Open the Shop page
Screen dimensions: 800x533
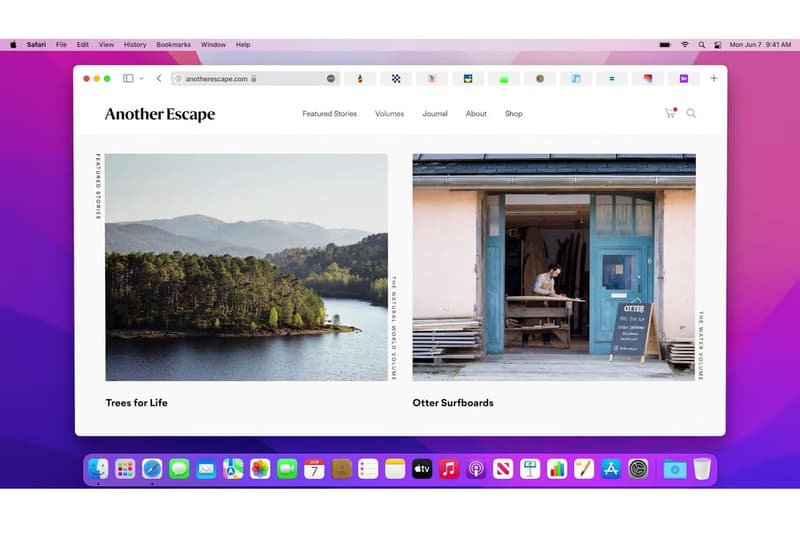coord(514,114)
